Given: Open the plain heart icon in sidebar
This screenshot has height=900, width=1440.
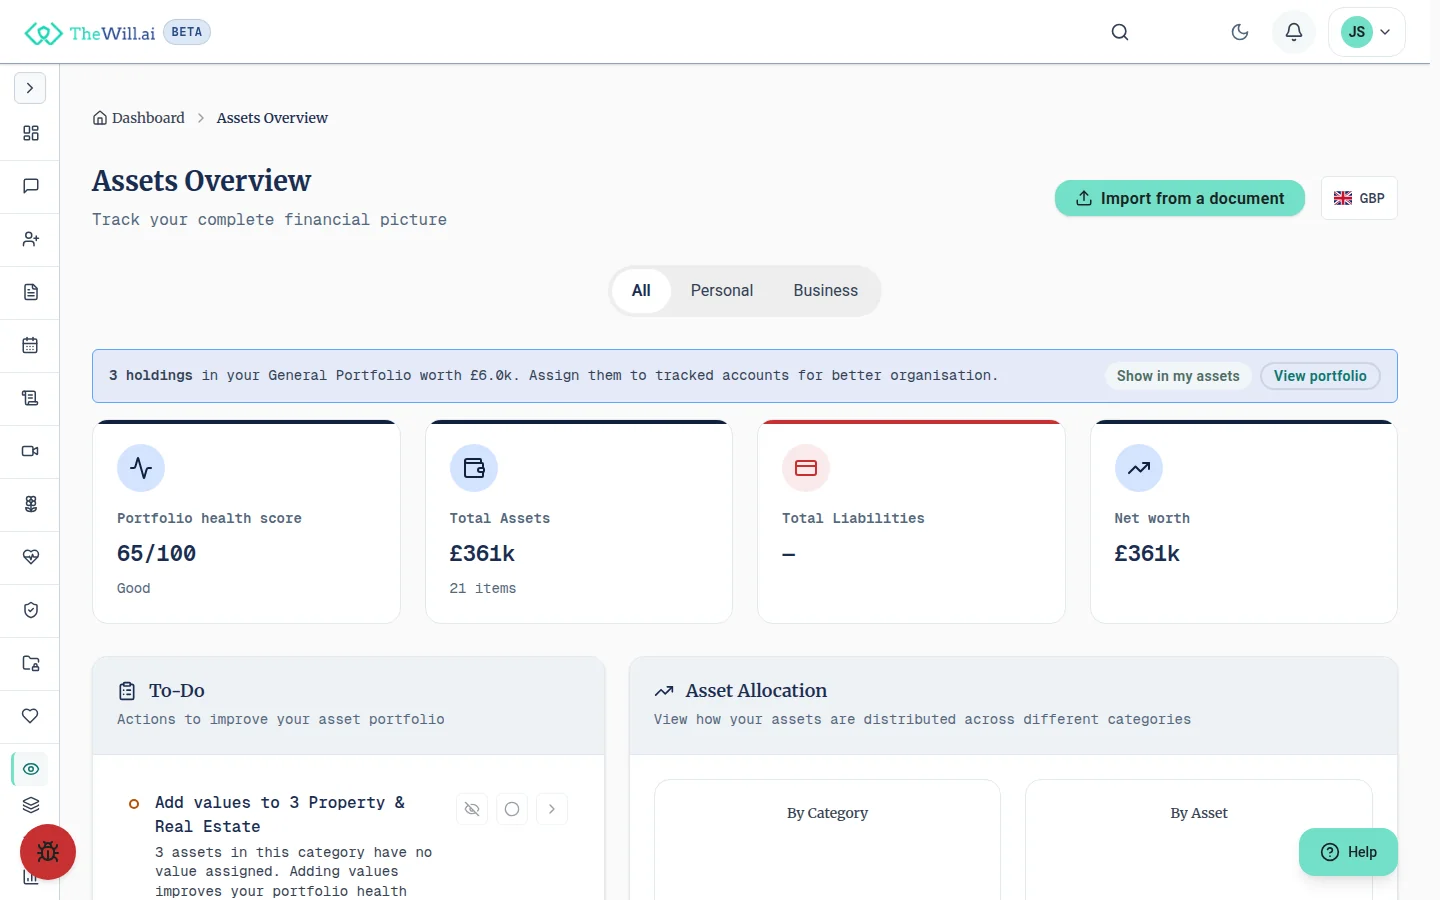Looking at the screenshot, I should click(x=31, y=716).
